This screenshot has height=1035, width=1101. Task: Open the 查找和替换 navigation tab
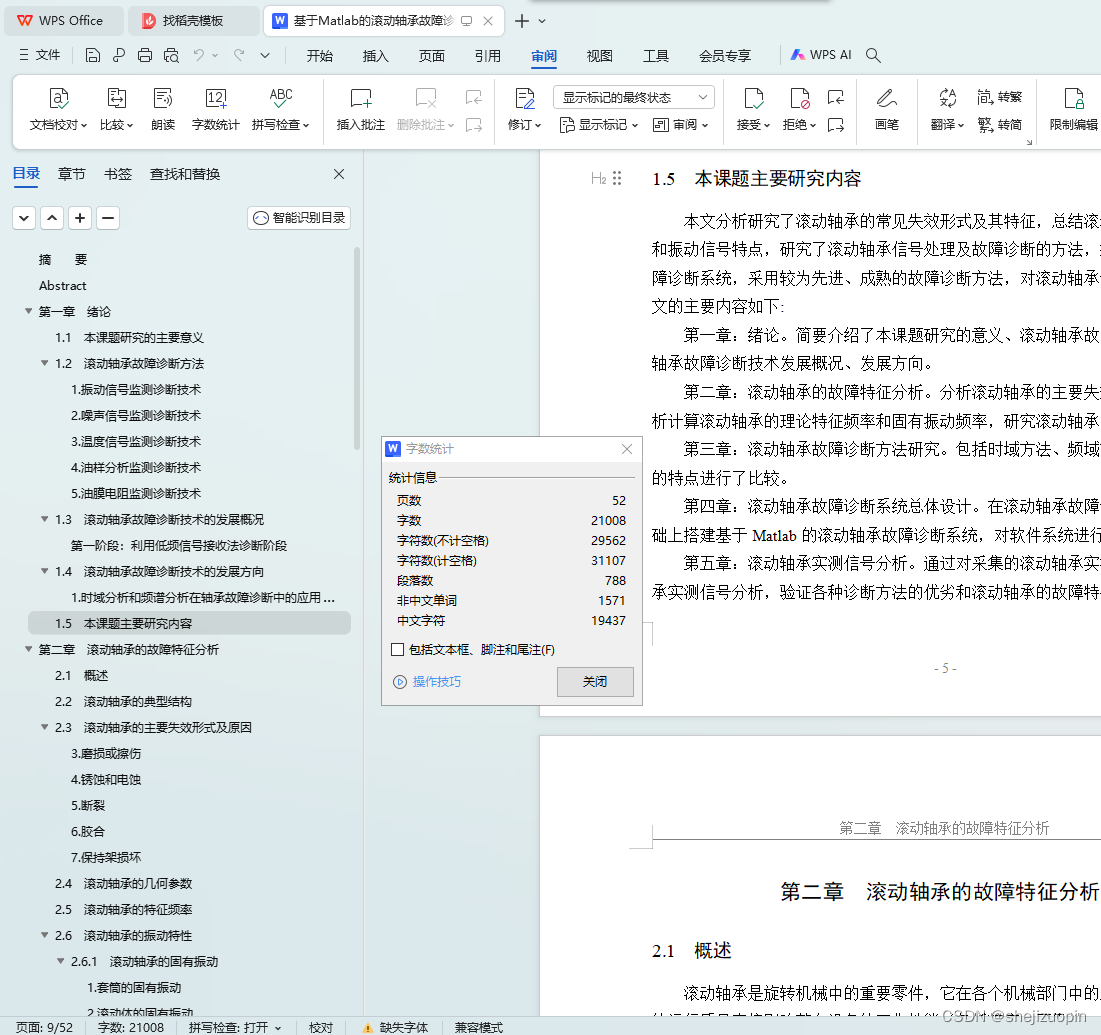coord(185,174)
